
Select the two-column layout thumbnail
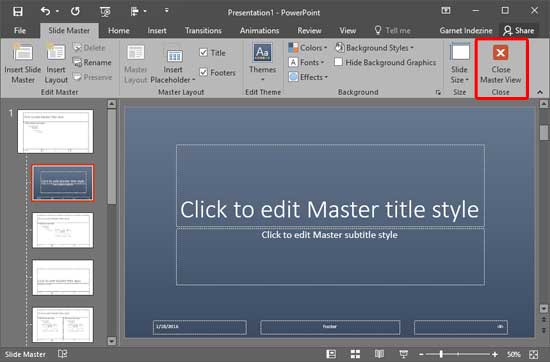[63, 325]
